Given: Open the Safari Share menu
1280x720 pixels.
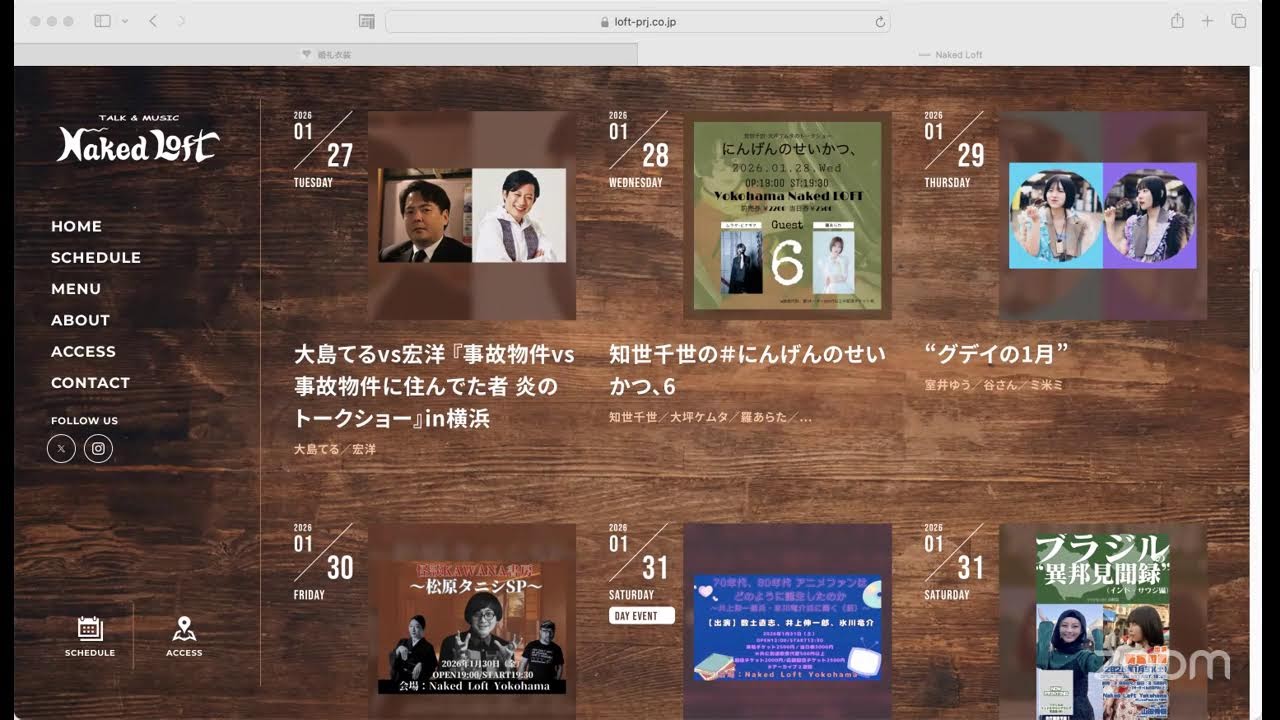Looking at the screenshot, I should [1177, 21].
